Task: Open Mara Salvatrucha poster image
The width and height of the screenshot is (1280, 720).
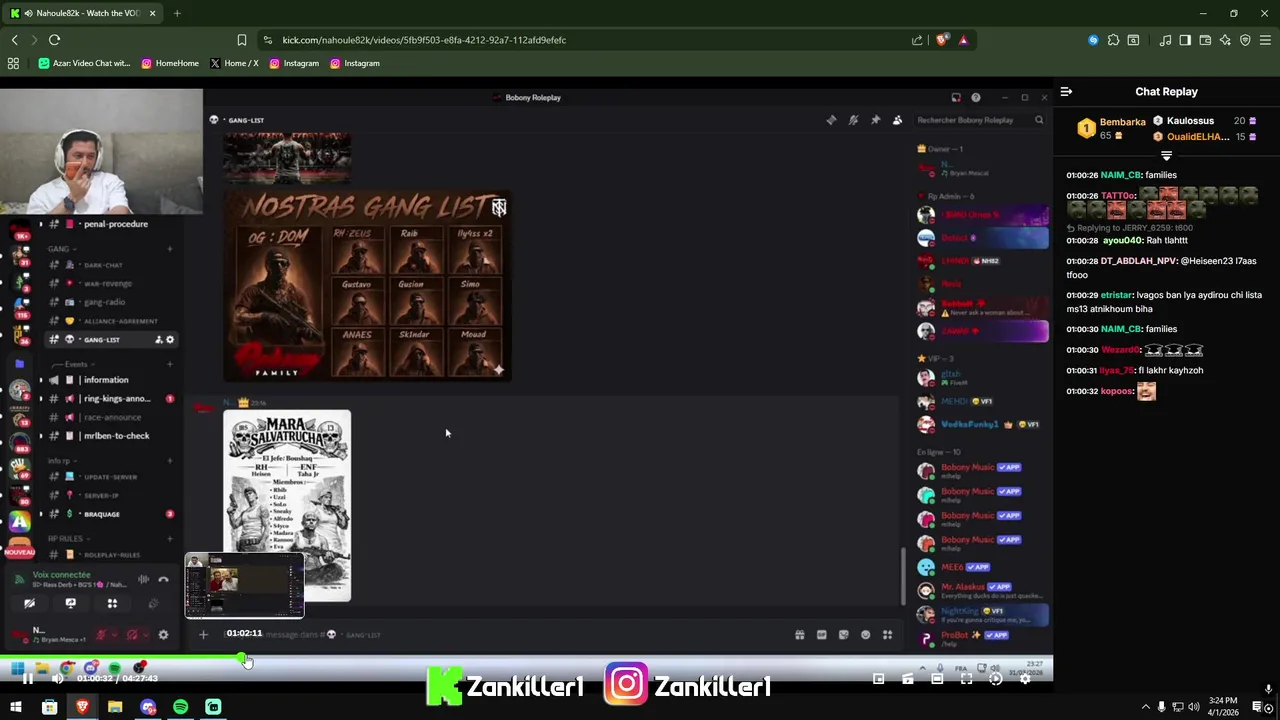Action: pyautogui.click(x=287, y=505)
